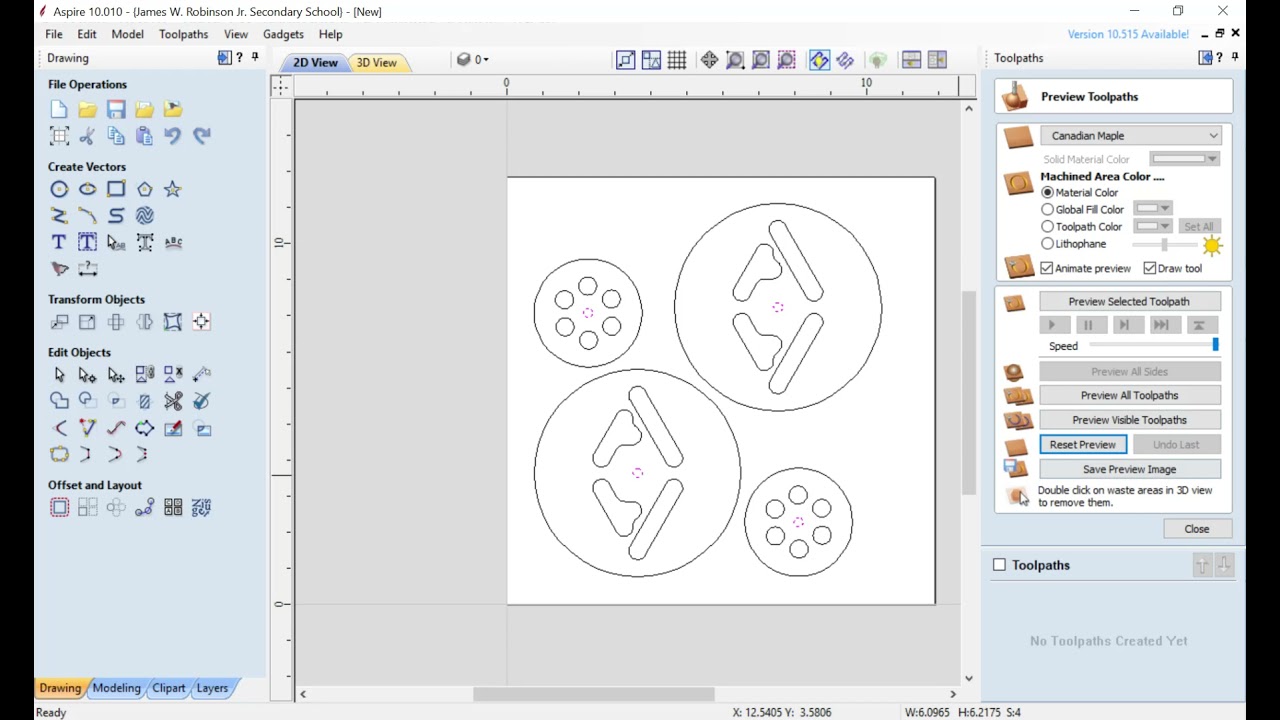The width and height of the screenshot is (1280, 720).
Task: Switch to the Modeling tab
Action: [116, 688]
